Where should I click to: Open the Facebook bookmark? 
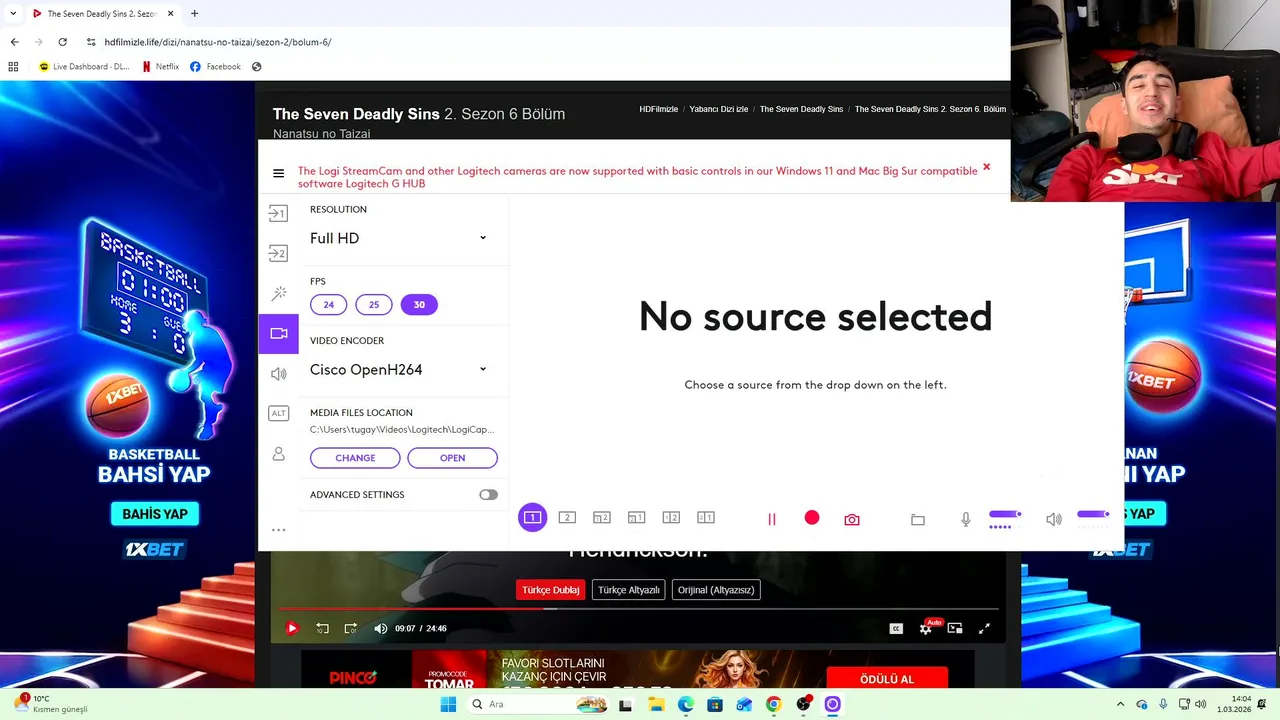click(215, 67)
